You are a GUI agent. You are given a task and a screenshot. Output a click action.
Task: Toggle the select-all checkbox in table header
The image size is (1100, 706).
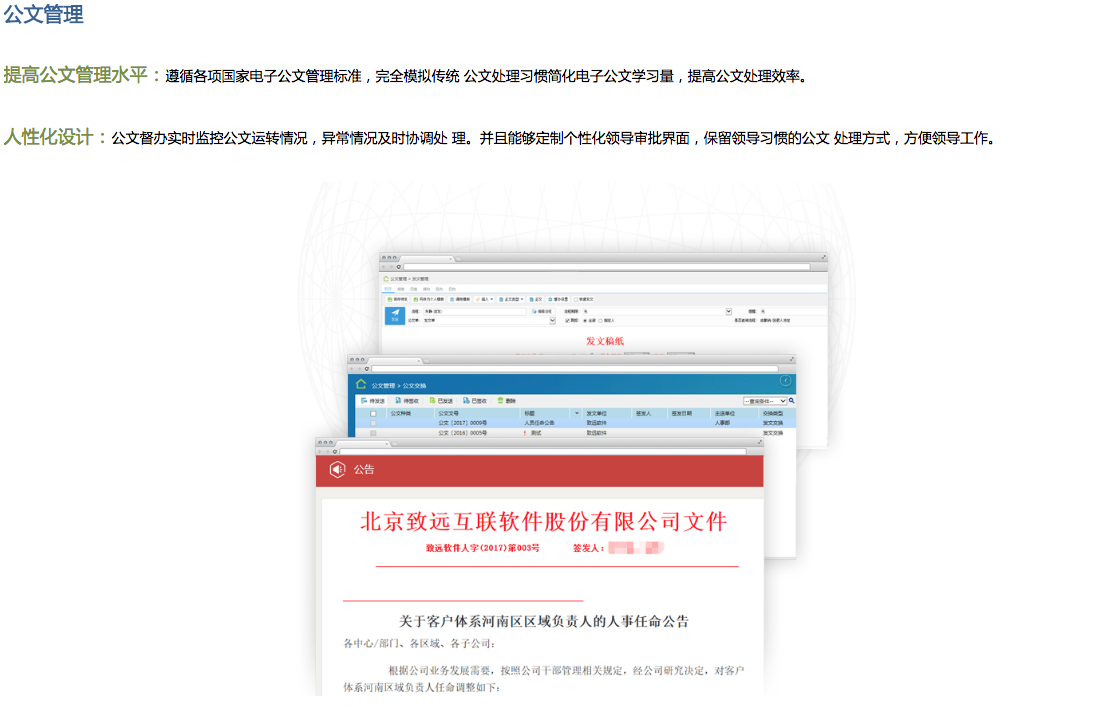(374, 413)
